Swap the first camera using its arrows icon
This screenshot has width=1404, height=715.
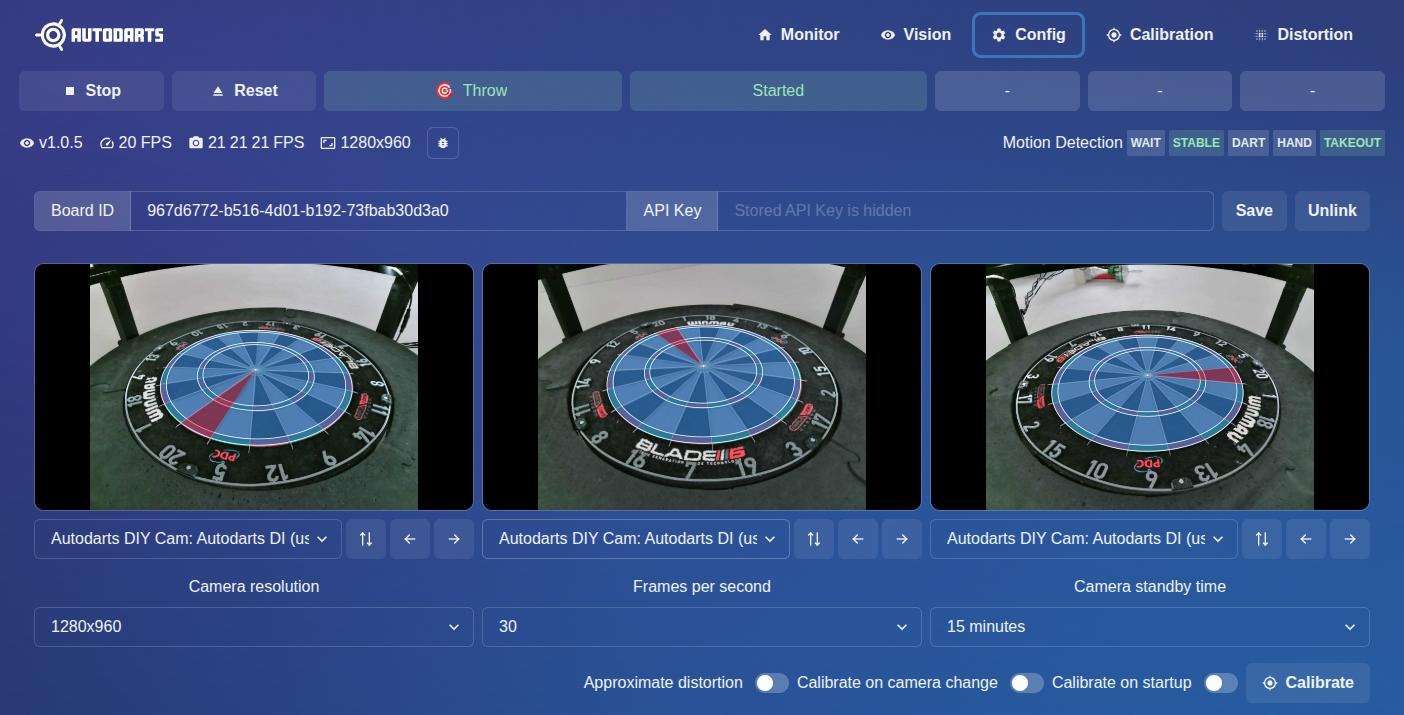[366, 539]
